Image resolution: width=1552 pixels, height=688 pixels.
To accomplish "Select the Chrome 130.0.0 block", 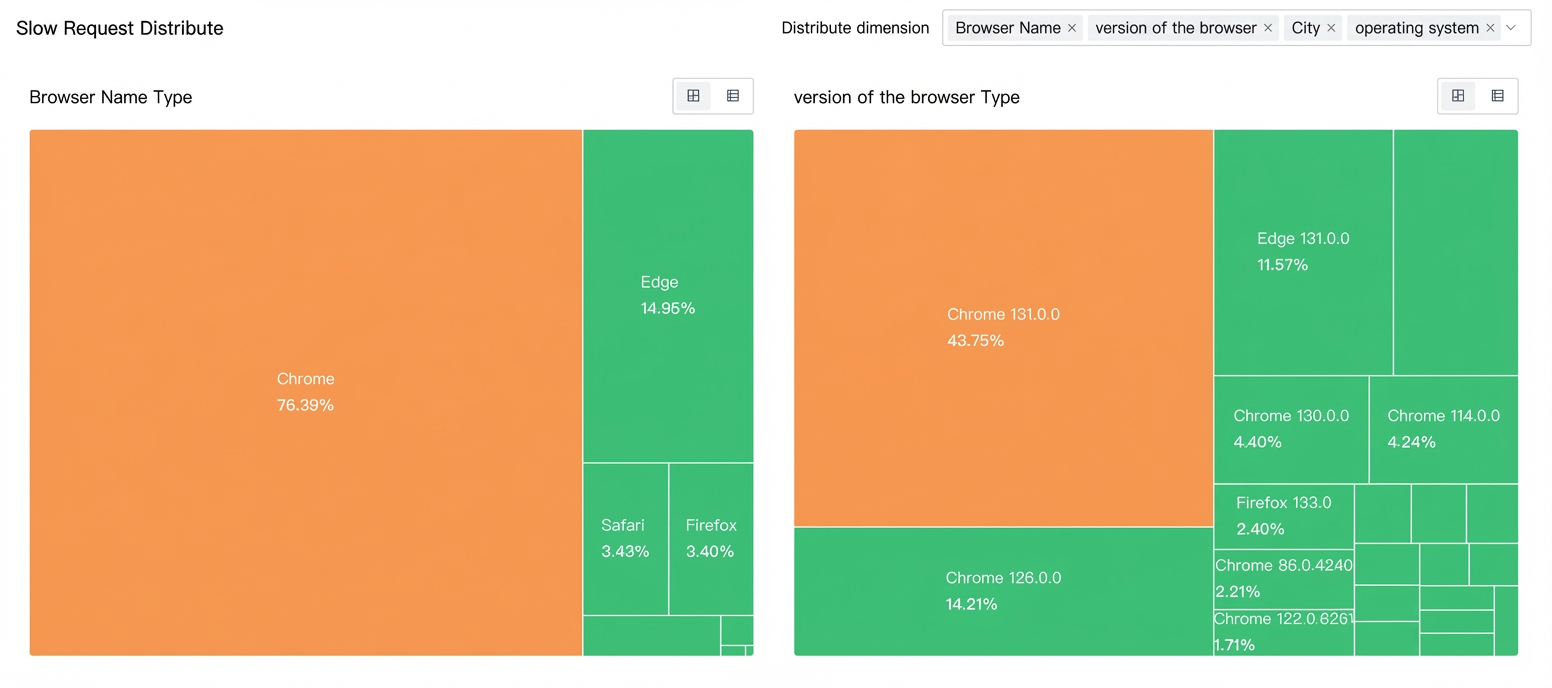I will (x=1291, y=429).
